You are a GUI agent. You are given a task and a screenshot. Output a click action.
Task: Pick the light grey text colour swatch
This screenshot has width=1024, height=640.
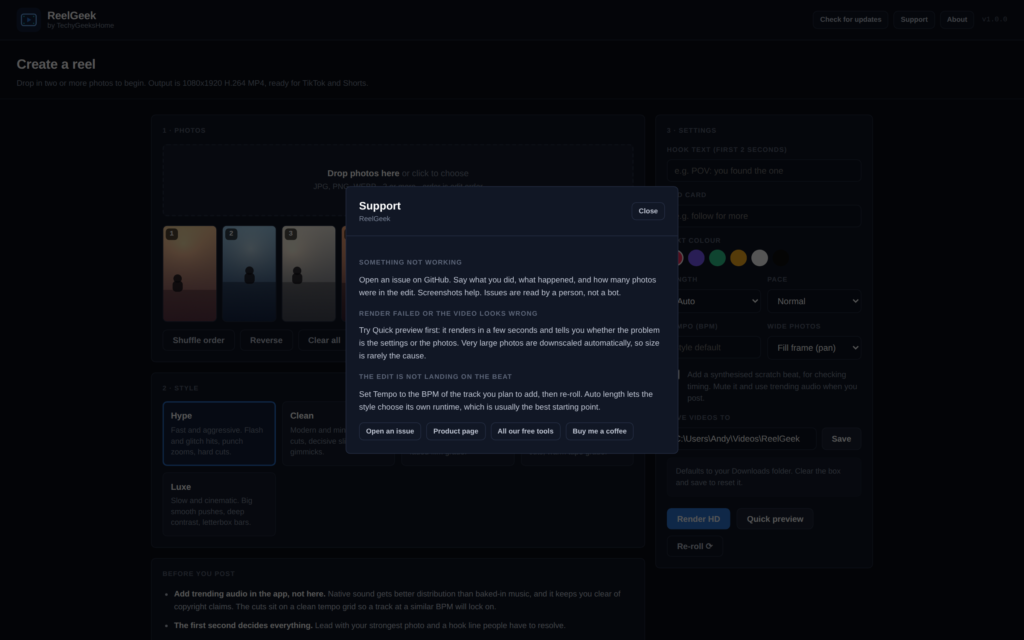tap(759, 258)
